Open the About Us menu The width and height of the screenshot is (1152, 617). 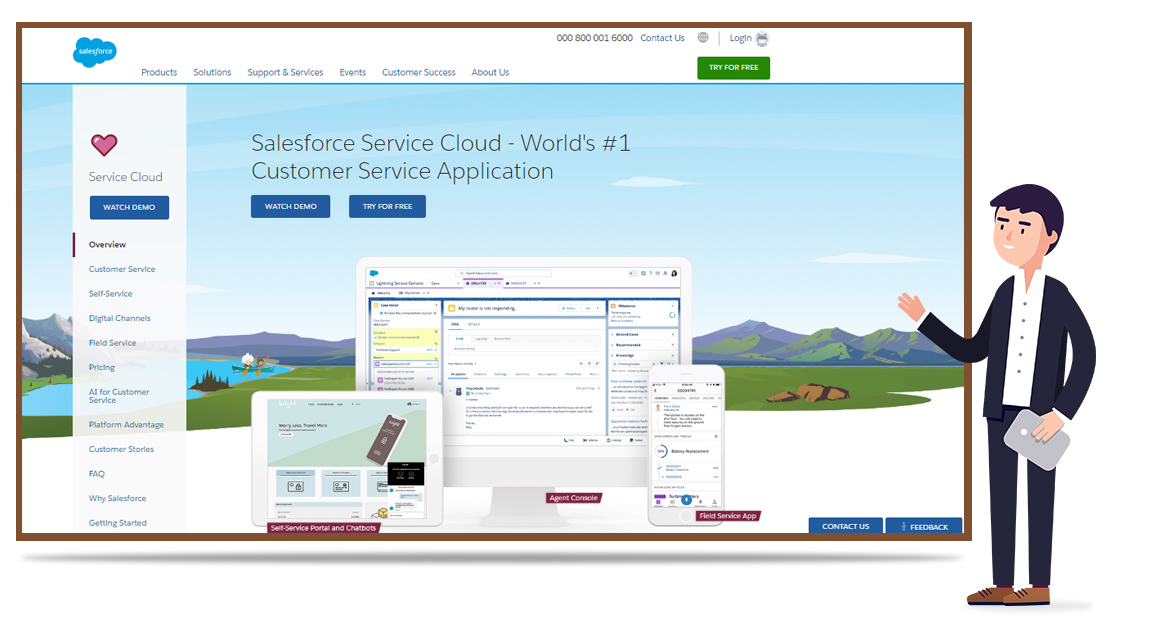coord(490,72)
